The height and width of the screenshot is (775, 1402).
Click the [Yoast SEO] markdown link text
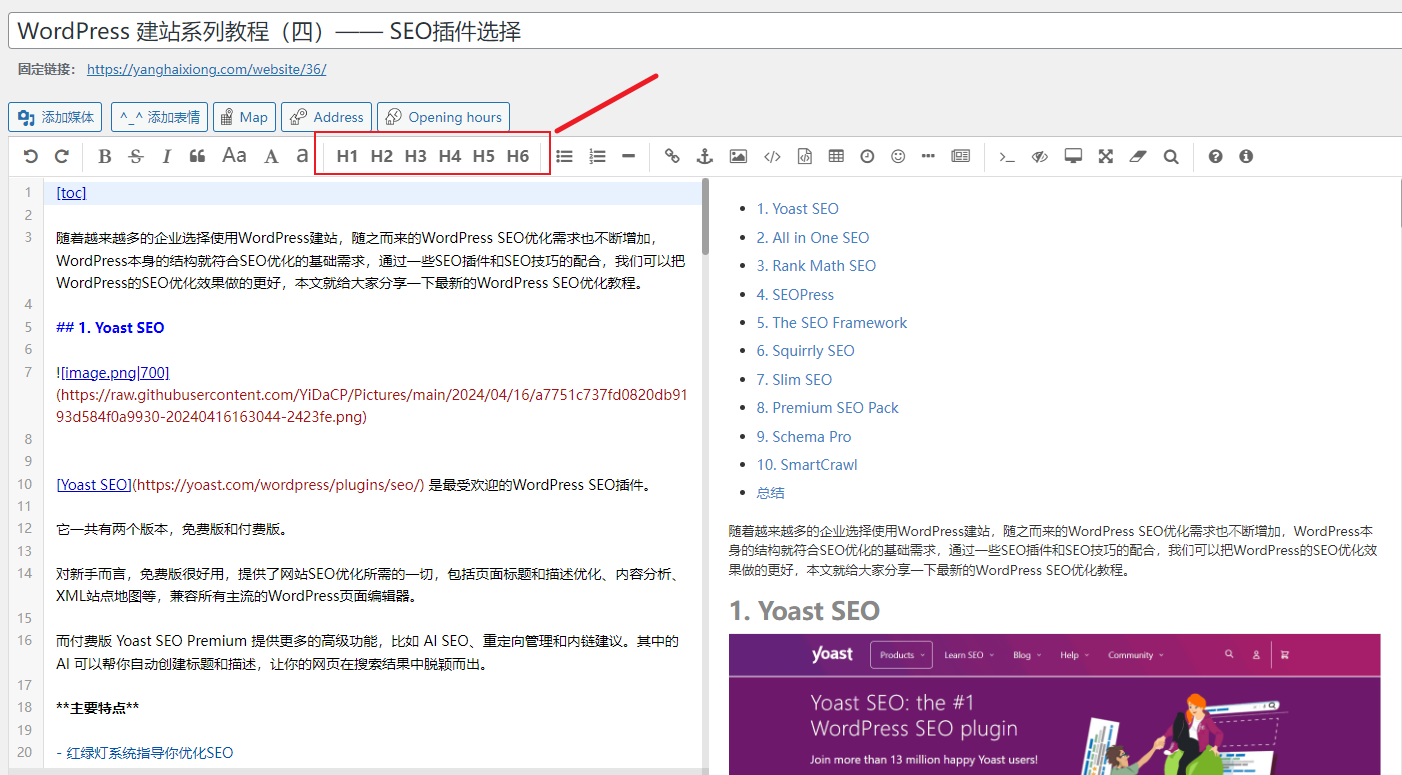(x=94, y=485)
